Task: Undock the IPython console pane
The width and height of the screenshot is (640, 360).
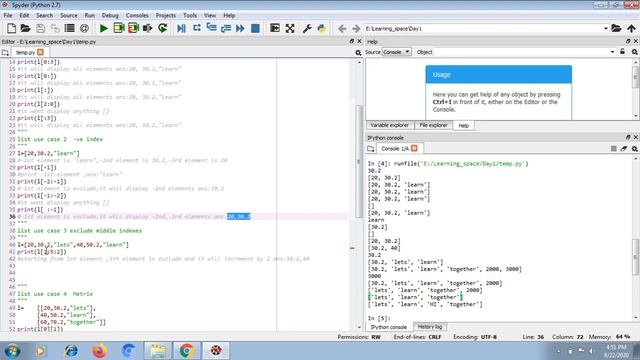Action: click(x=628, y=138)
